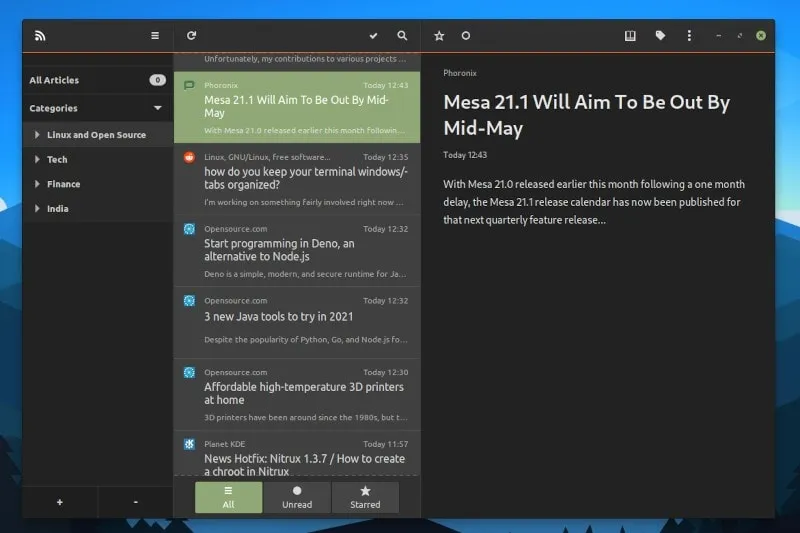Image resolution: width=800 pixels, height=533 pixels.
Task: Click the RSS feed icon in header
Action: pyautogui.click(x=40, y=36)
